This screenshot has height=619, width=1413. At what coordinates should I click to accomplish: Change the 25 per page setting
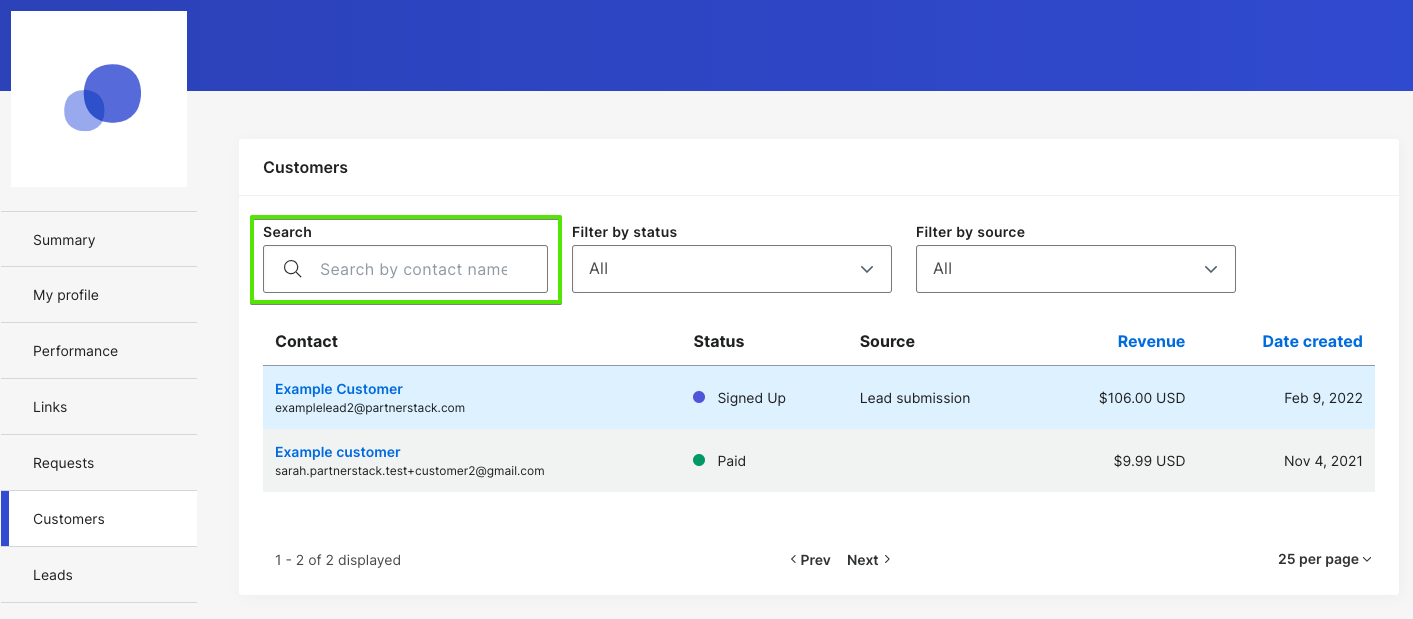(x=1325, y=559)
